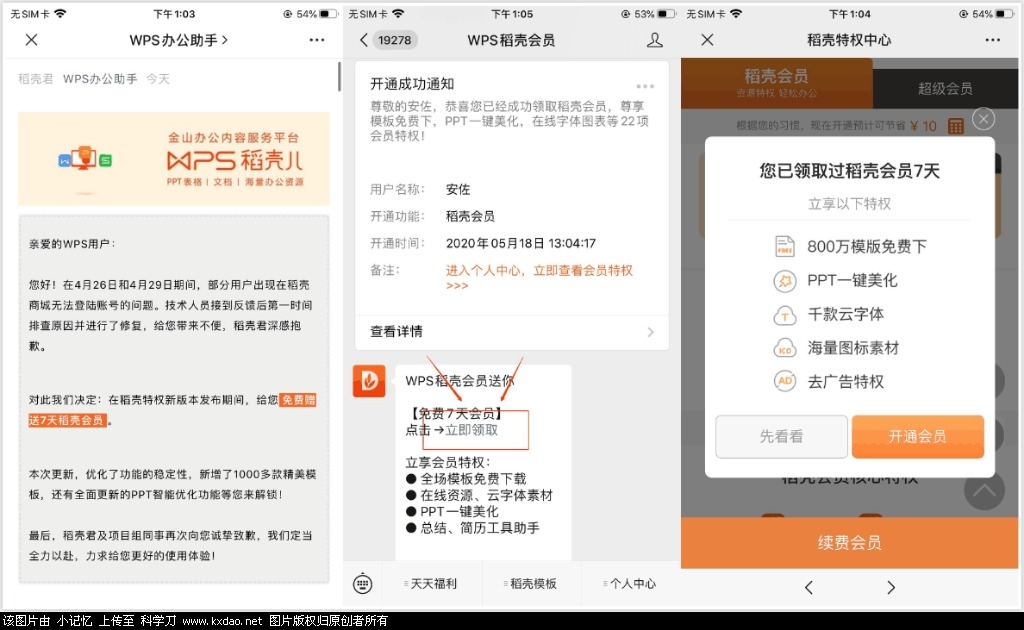The width and height of the screenshot is (1024, 630).
Task: Go back using the 19278 back button
Action: pyautogui.click(x=388, y=40)
